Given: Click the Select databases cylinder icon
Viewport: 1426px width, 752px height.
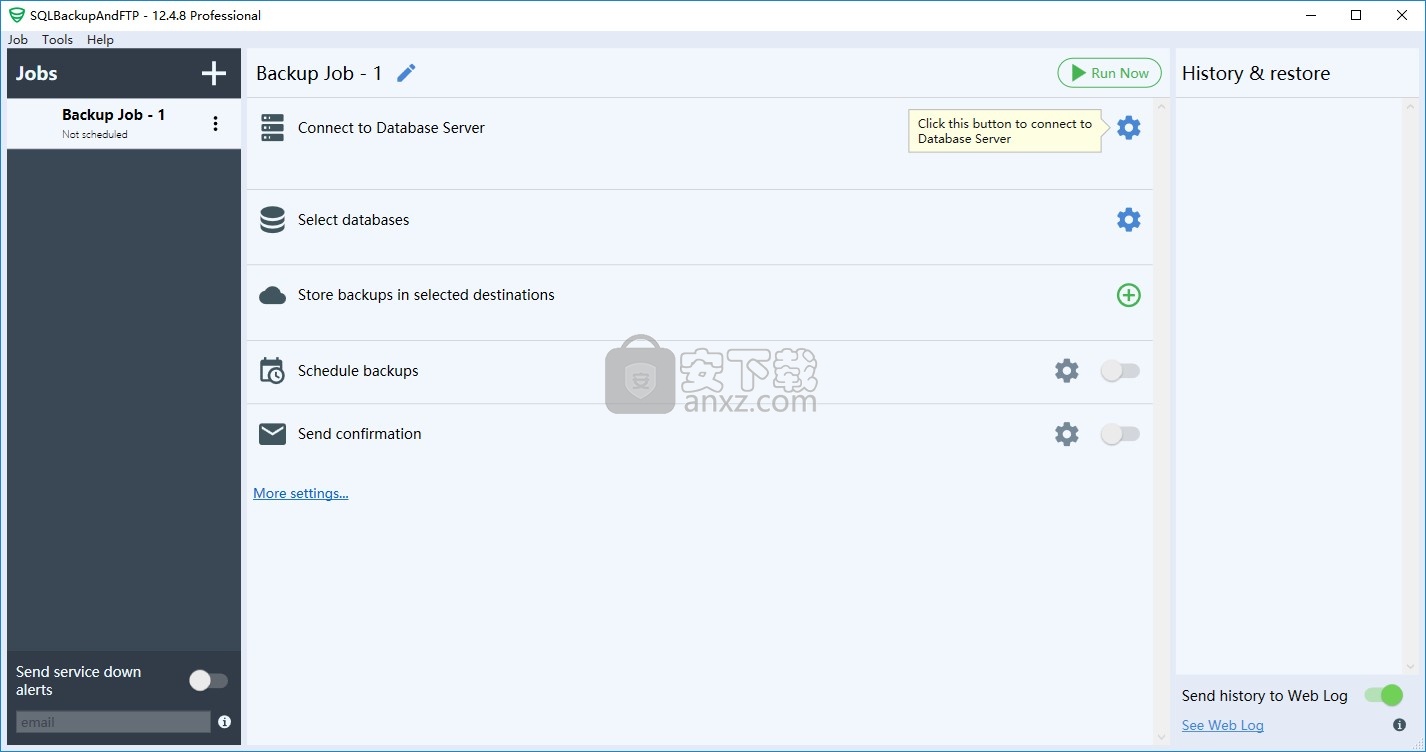Looking at the screenshot, I should coord(273,220).
